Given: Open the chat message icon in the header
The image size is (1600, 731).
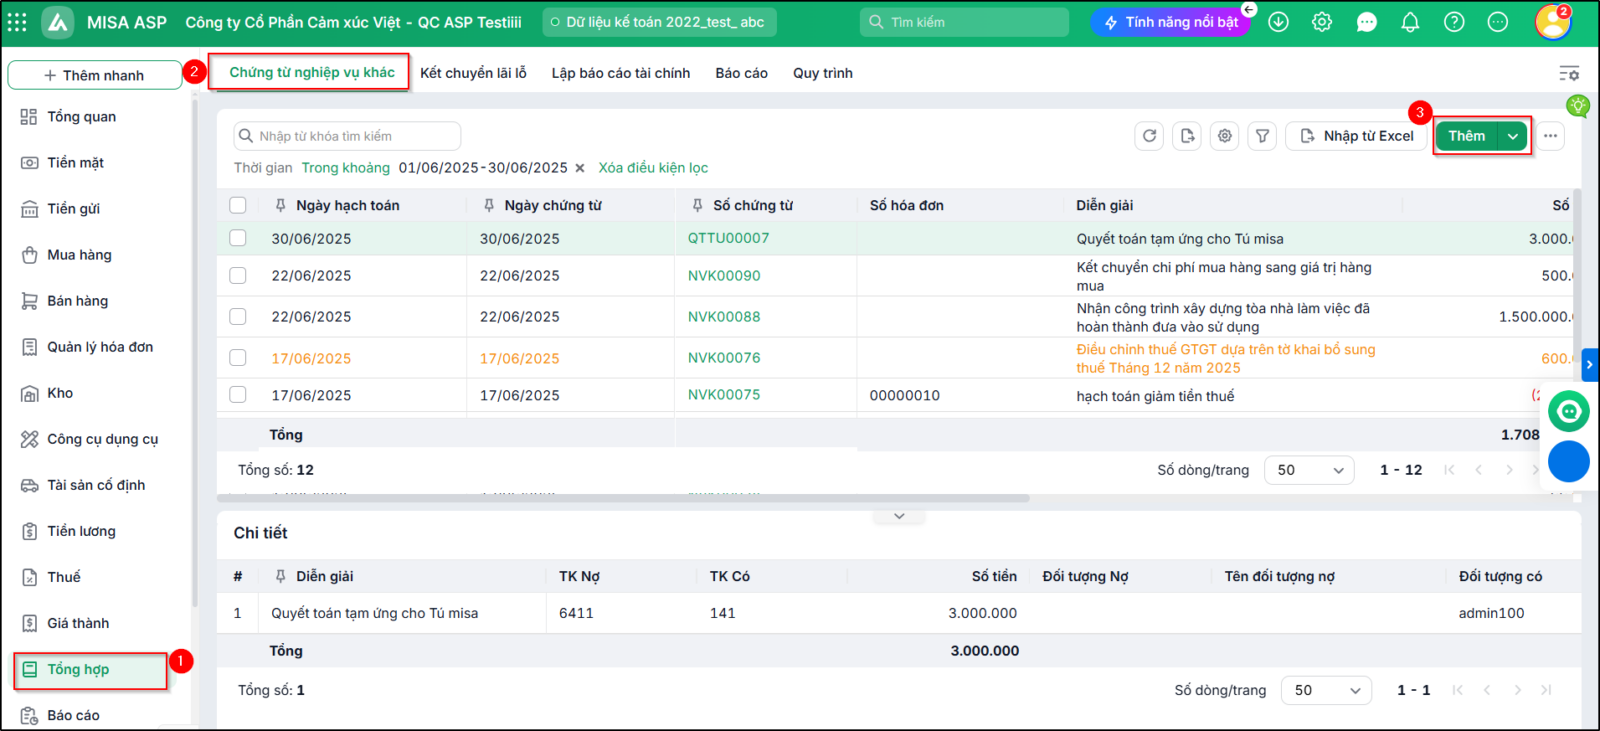Looking at the screenshot, I should pos(1366,22).
